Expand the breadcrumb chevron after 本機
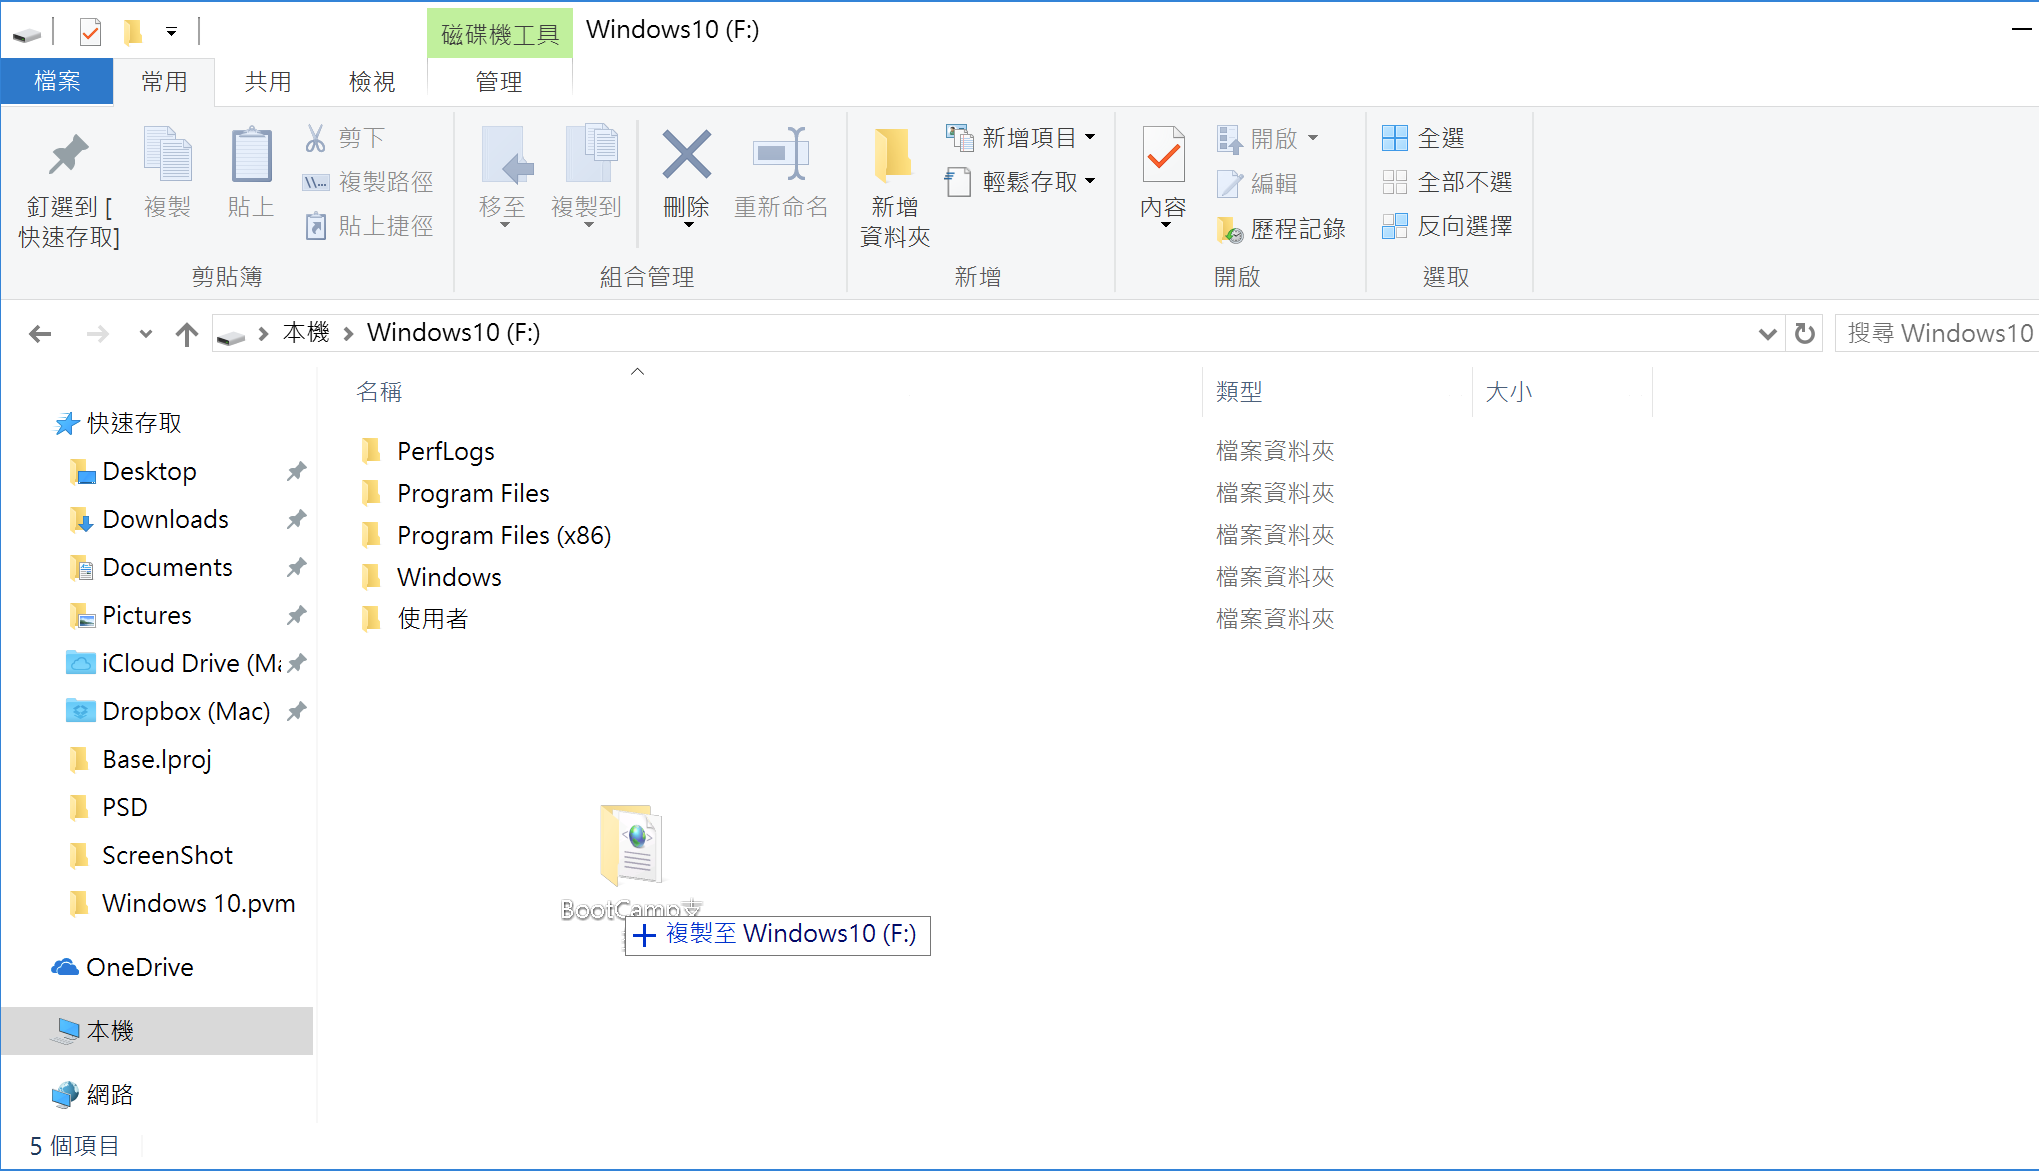Viewport: 2039px width, 1171px height. click(349, 333)
